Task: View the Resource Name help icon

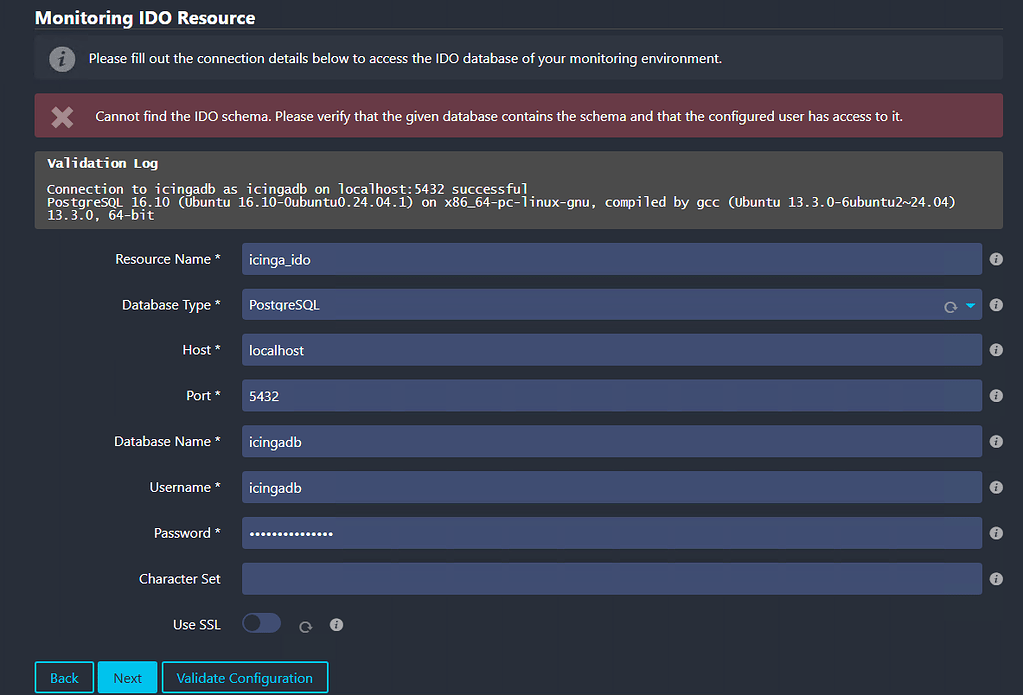Action: click(995, 258)
